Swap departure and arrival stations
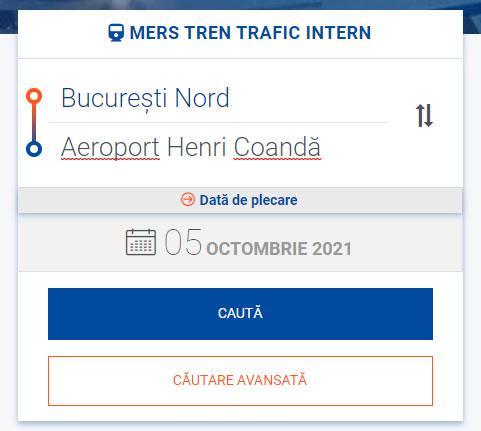481x431 pixels. click(424, 116)
